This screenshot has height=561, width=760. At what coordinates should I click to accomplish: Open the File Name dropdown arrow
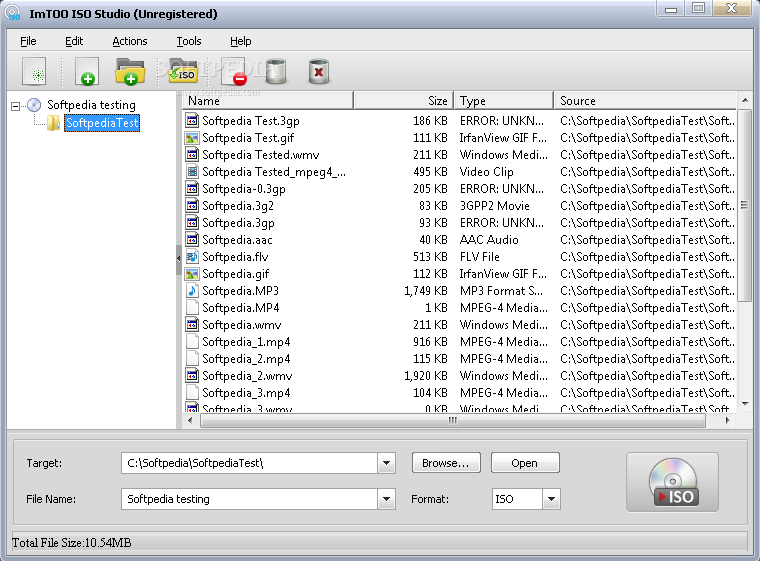tap(386, 499)
